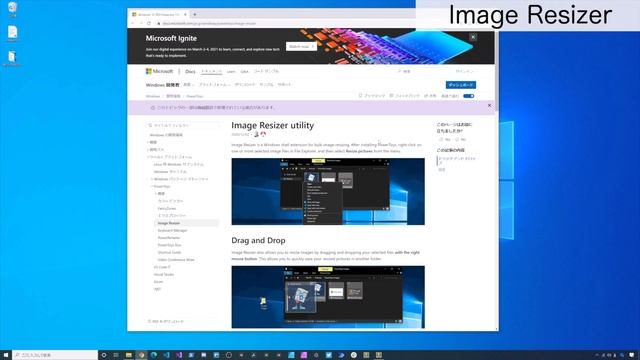
Task: Click the Drag and Drop heading
Action: pos(258,240)
